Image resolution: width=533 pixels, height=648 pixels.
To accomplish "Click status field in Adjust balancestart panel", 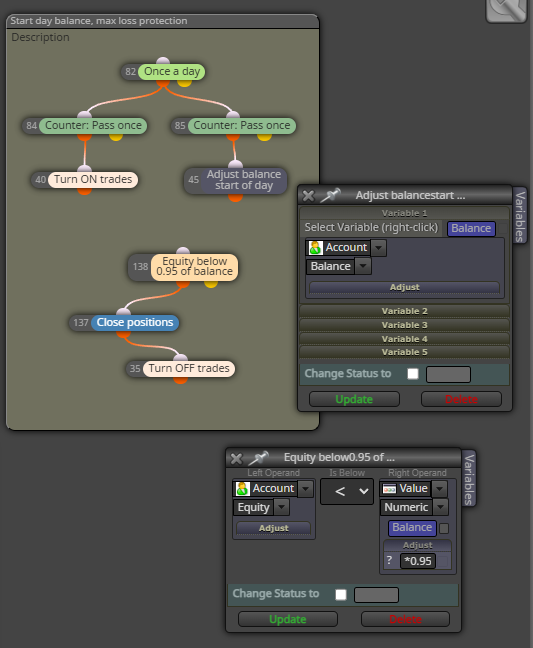I will [448, 374].
